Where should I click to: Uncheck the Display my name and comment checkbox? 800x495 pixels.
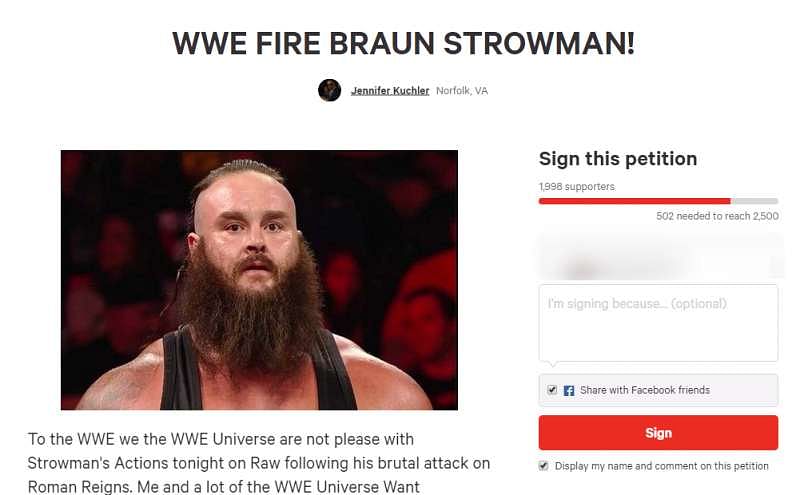pyautogui.click(x=543, y=465)
